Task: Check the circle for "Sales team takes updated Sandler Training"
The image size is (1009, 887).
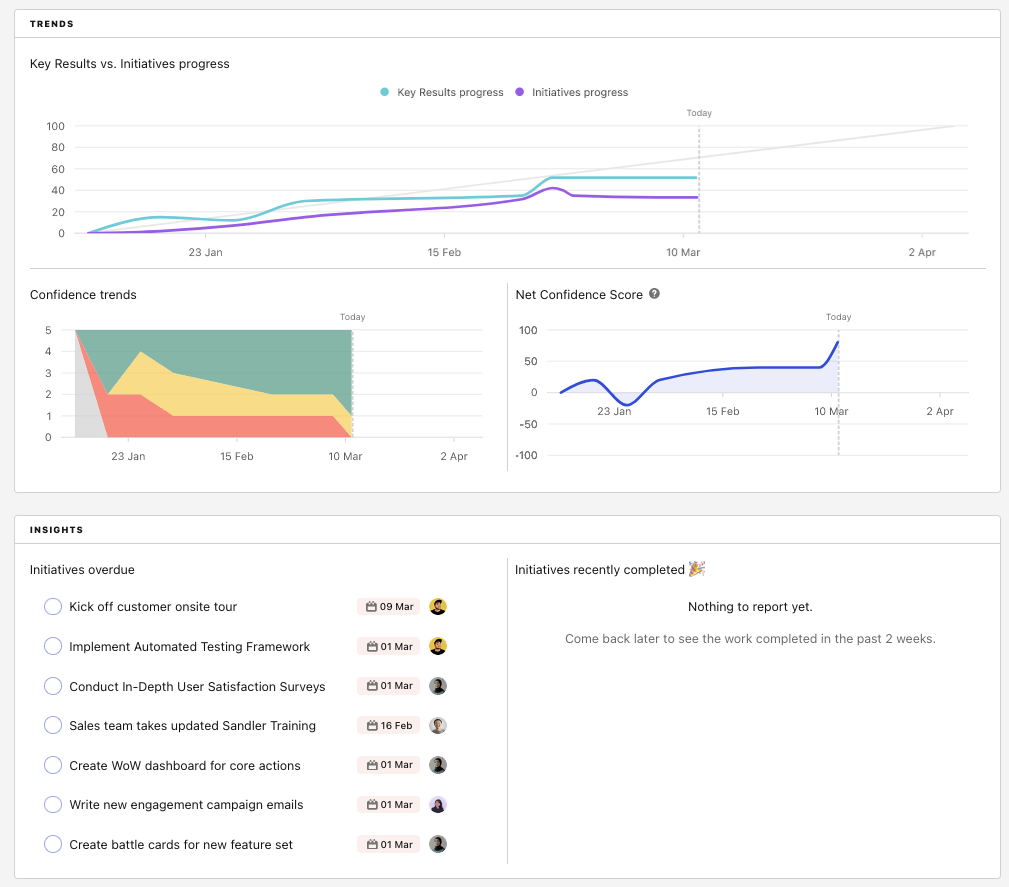Action: pyautogui.click(x=53, y=725)
